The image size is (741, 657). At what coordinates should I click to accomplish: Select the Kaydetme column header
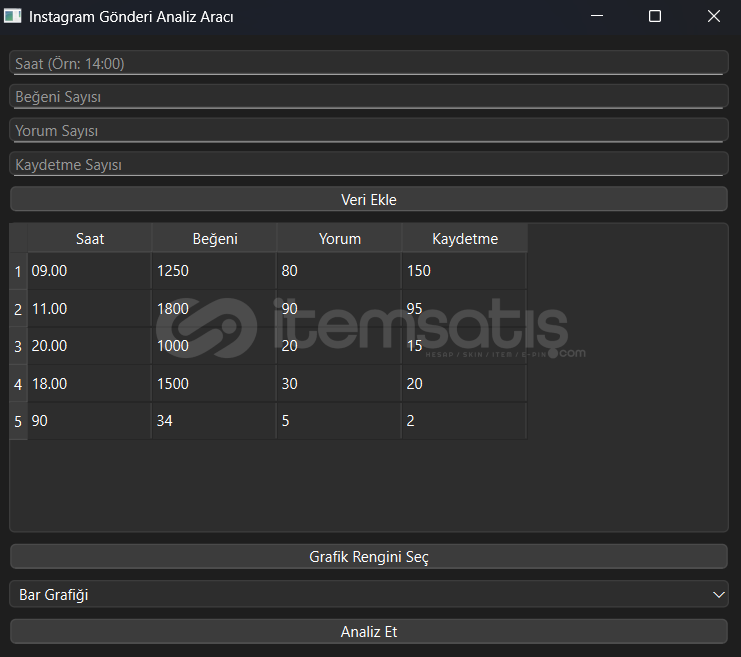click(x=465, y=238)
